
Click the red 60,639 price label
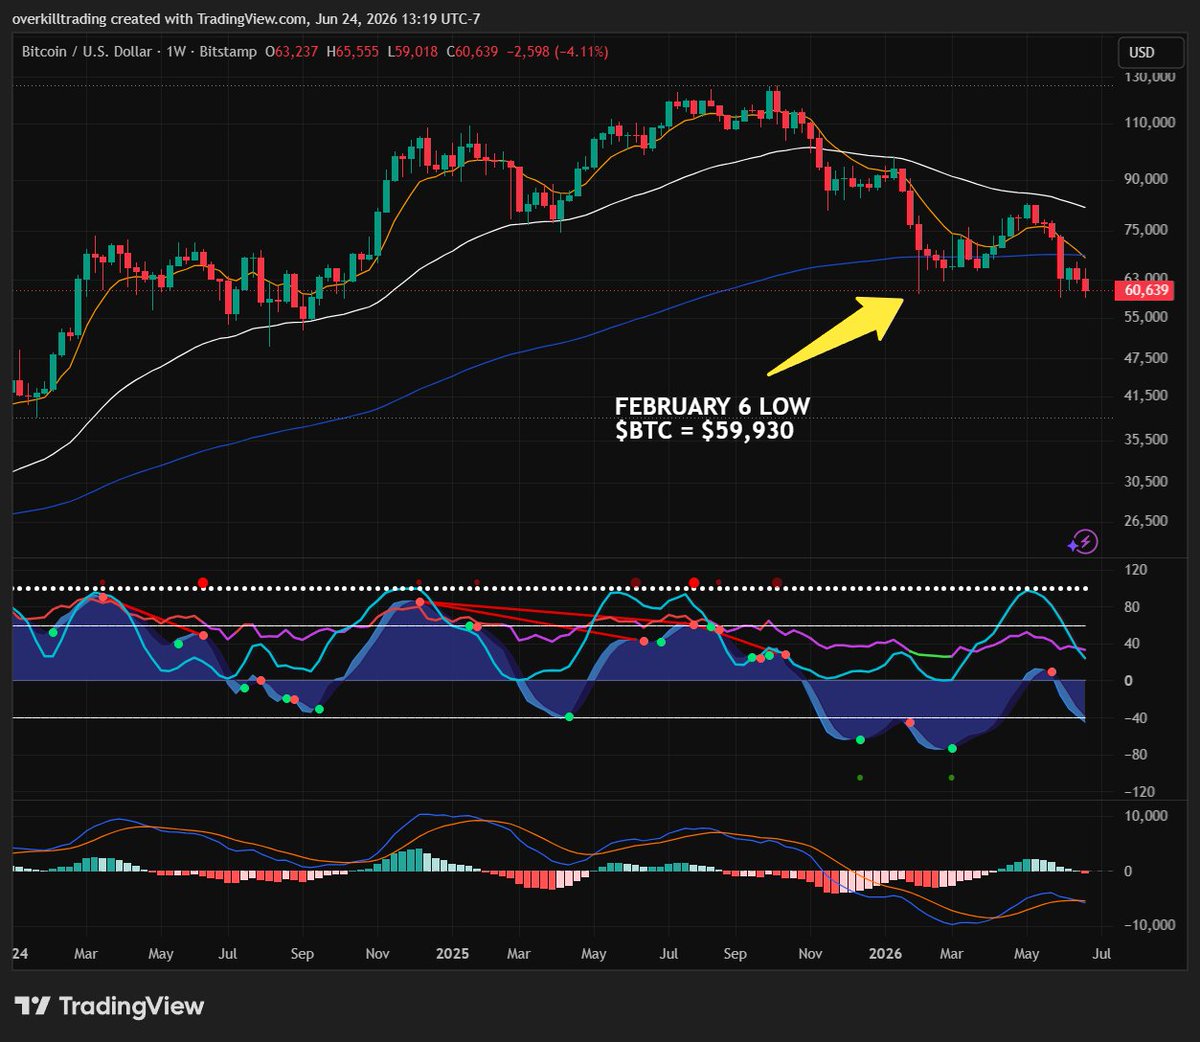coord(1146,290)
